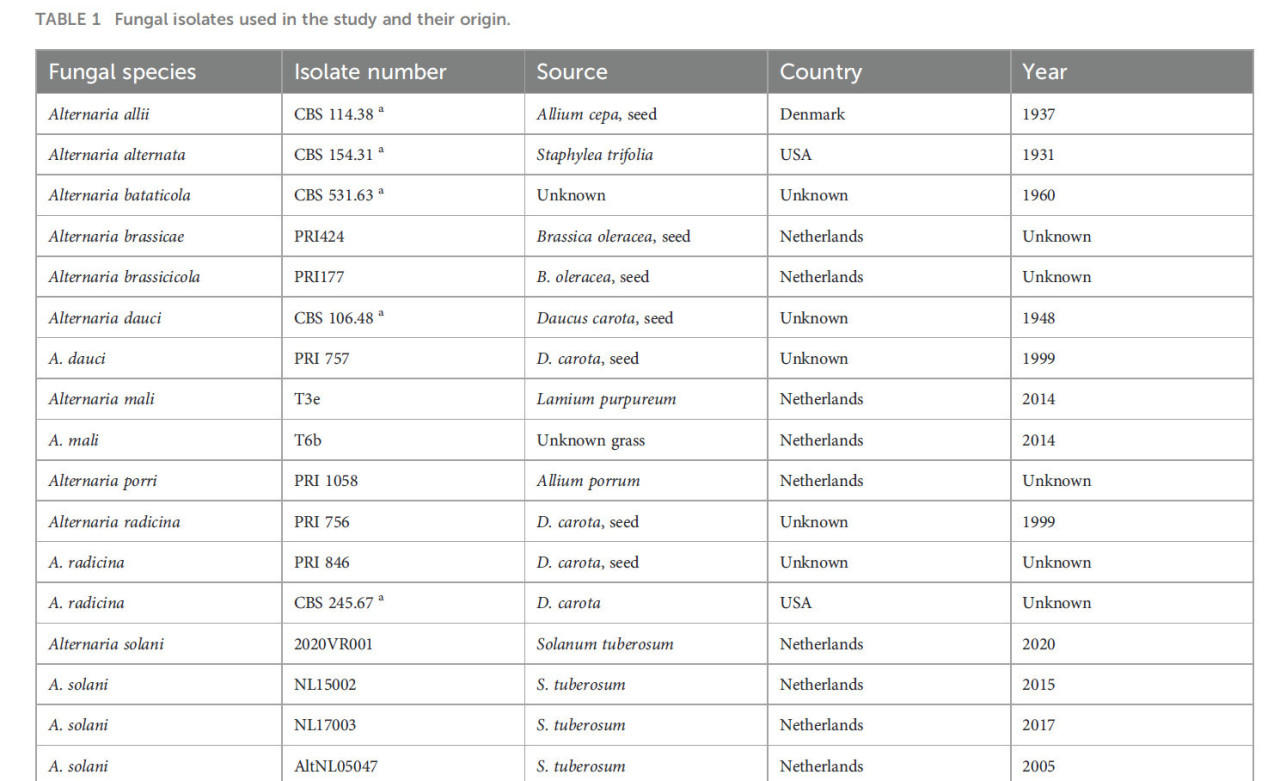Click the Table 1 caption text

pyautogui.click(x=272, y=19)
